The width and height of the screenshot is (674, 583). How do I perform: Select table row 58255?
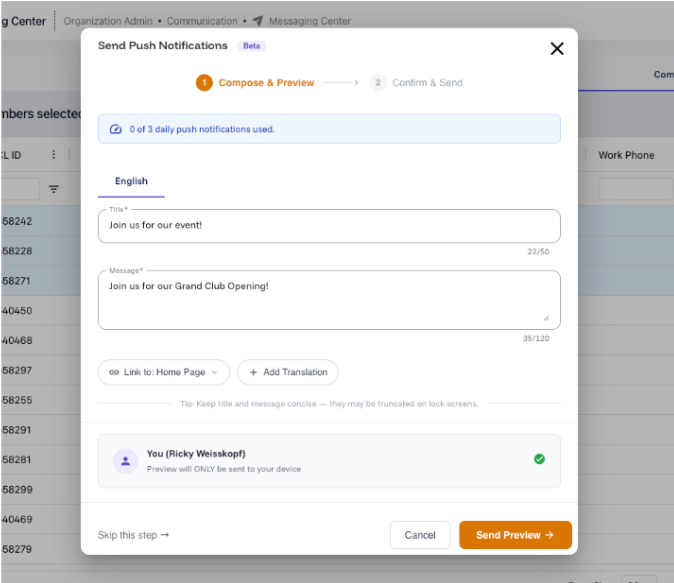(40, 400)
